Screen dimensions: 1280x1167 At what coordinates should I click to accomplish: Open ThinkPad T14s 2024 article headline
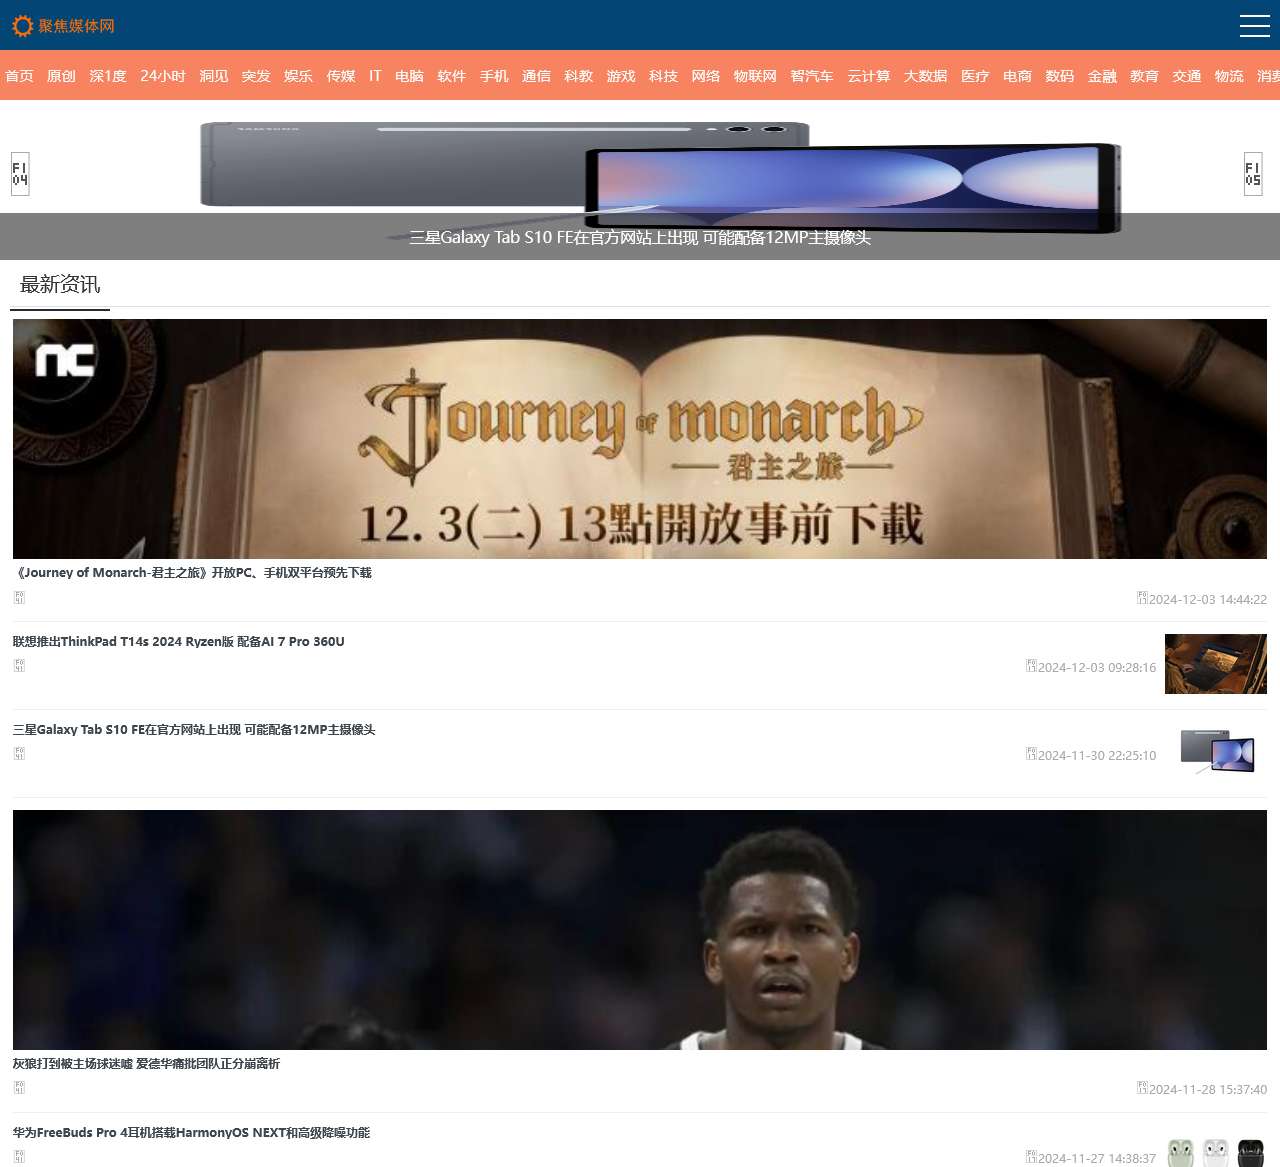click(x=179, y=642)
